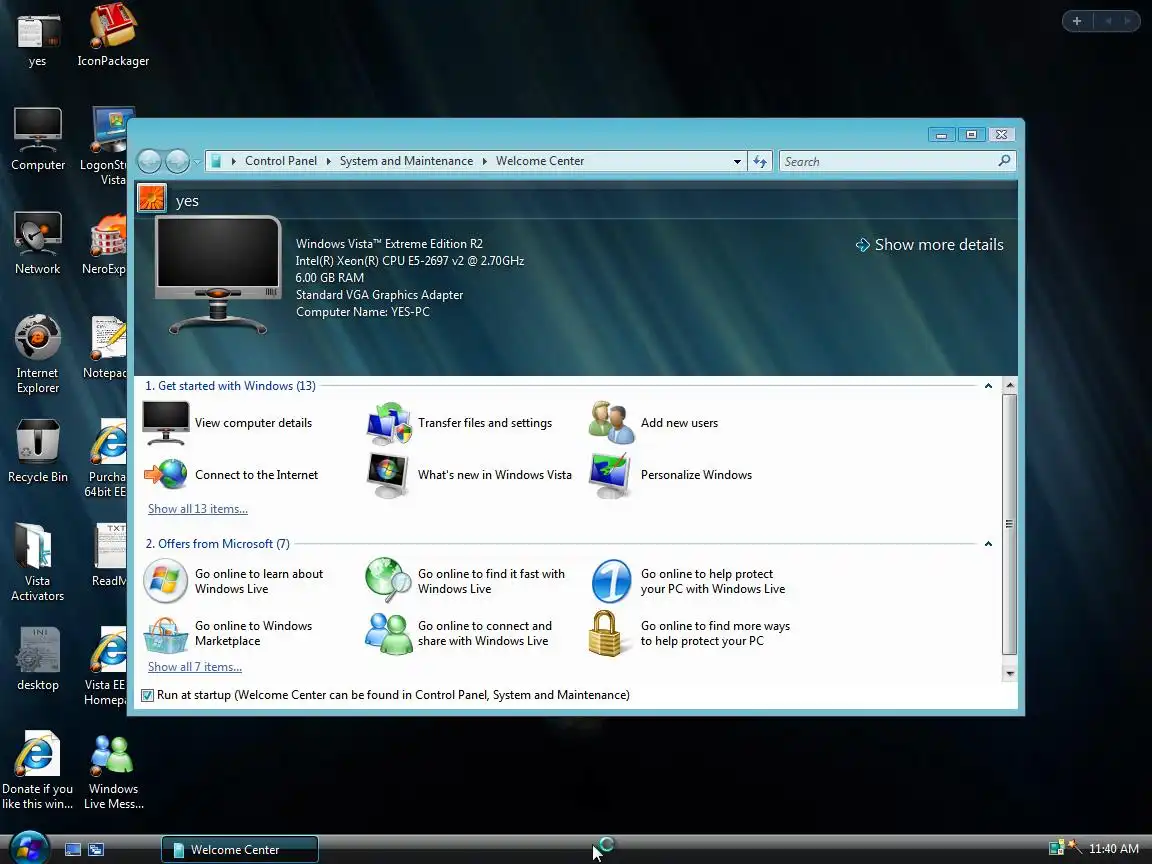This screenshot has width=1152, height=864.
Task: Click the network tray icon
Action: pyautogui.click(x=1056, y=849)
